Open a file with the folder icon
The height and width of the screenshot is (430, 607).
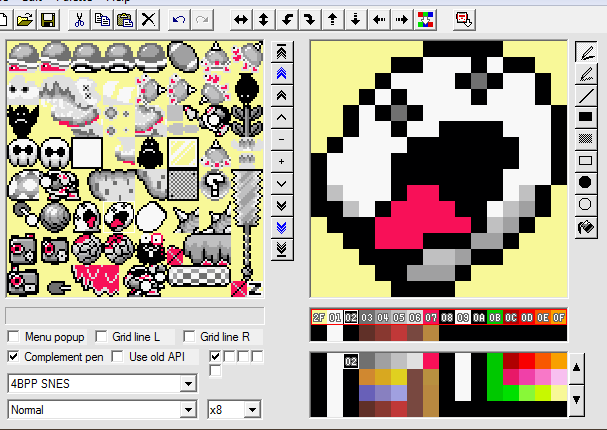(25, 19)
